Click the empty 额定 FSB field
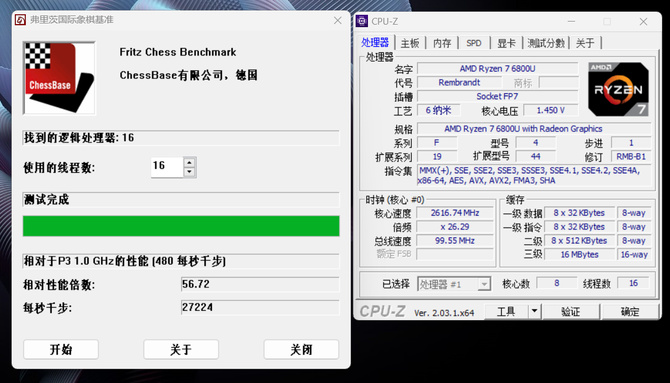Screen dimensions: 670x383 click(455, 254)
